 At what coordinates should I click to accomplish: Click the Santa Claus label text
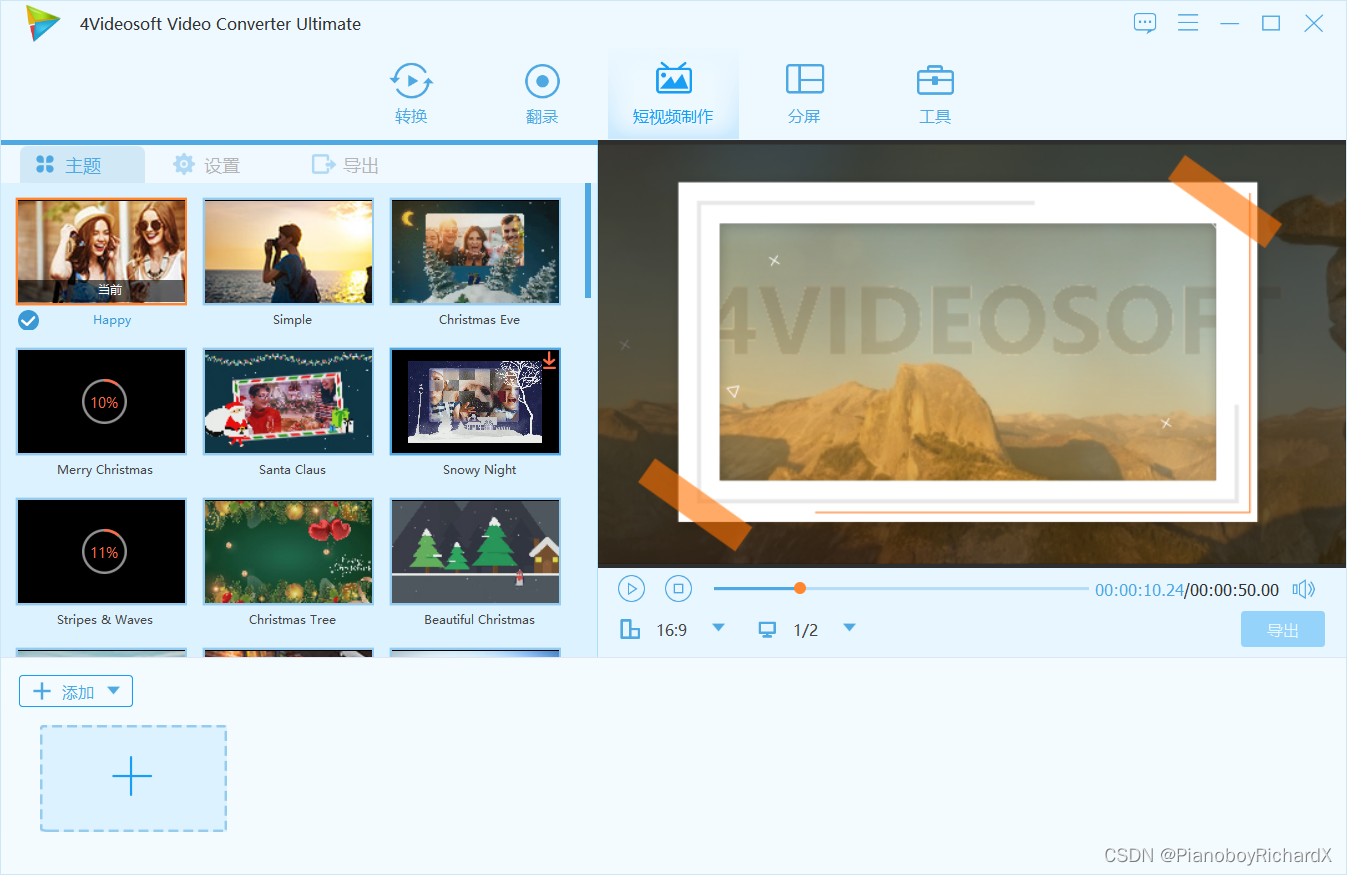[x=292, y=470]
